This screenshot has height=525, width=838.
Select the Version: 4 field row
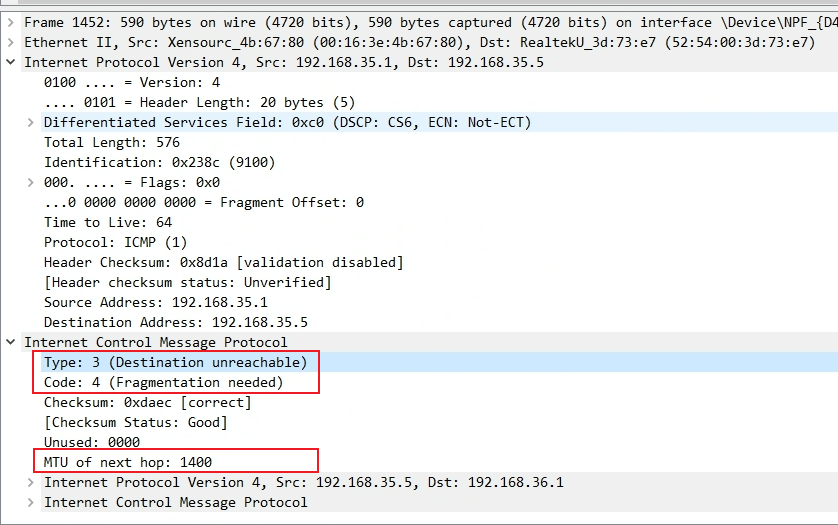(130, 82)
